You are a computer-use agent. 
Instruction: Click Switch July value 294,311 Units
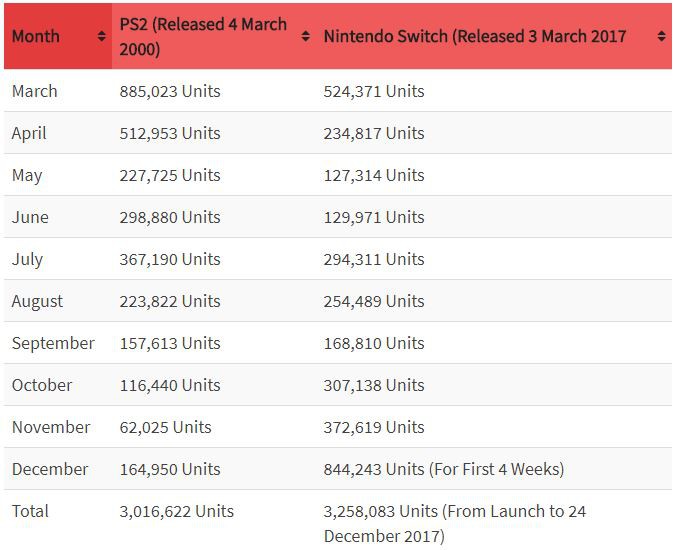pyautogui.click(x=374, y=259)
